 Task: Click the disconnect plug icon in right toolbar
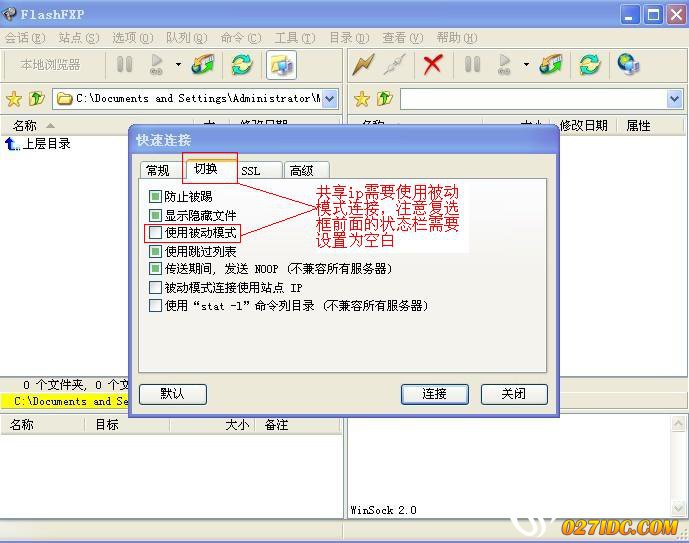pos(395,65)
